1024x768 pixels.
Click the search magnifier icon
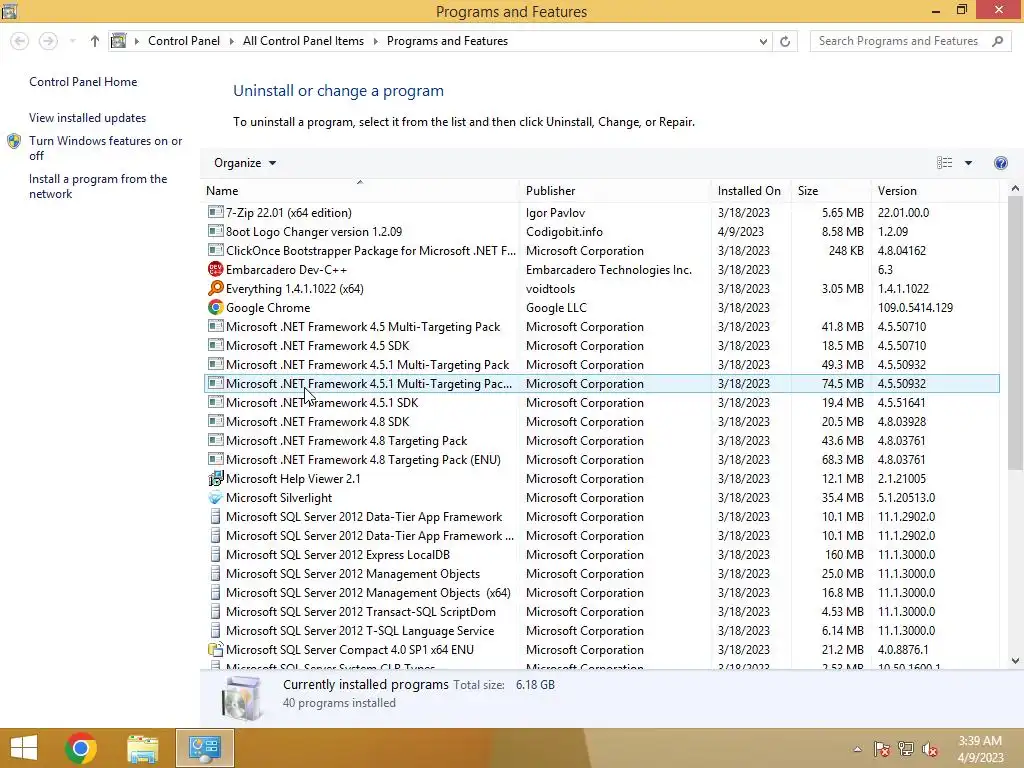click(997, 41)
